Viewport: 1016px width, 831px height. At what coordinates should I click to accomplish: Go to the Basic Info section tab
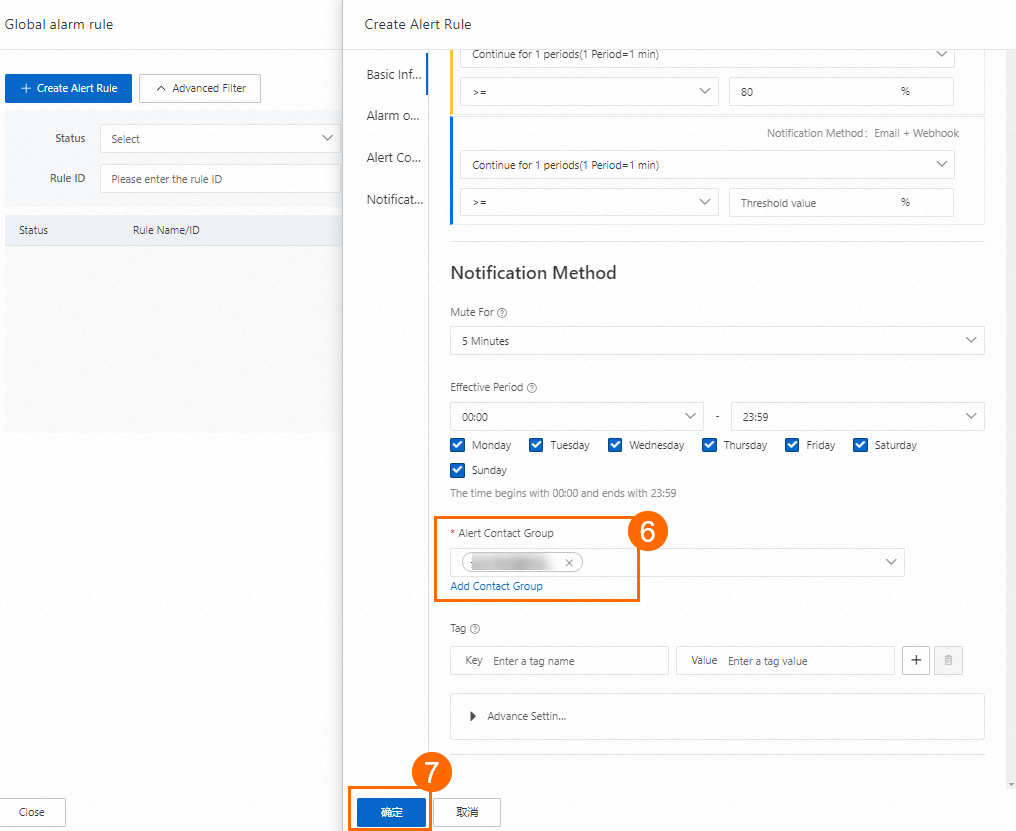tap(393, 75)
